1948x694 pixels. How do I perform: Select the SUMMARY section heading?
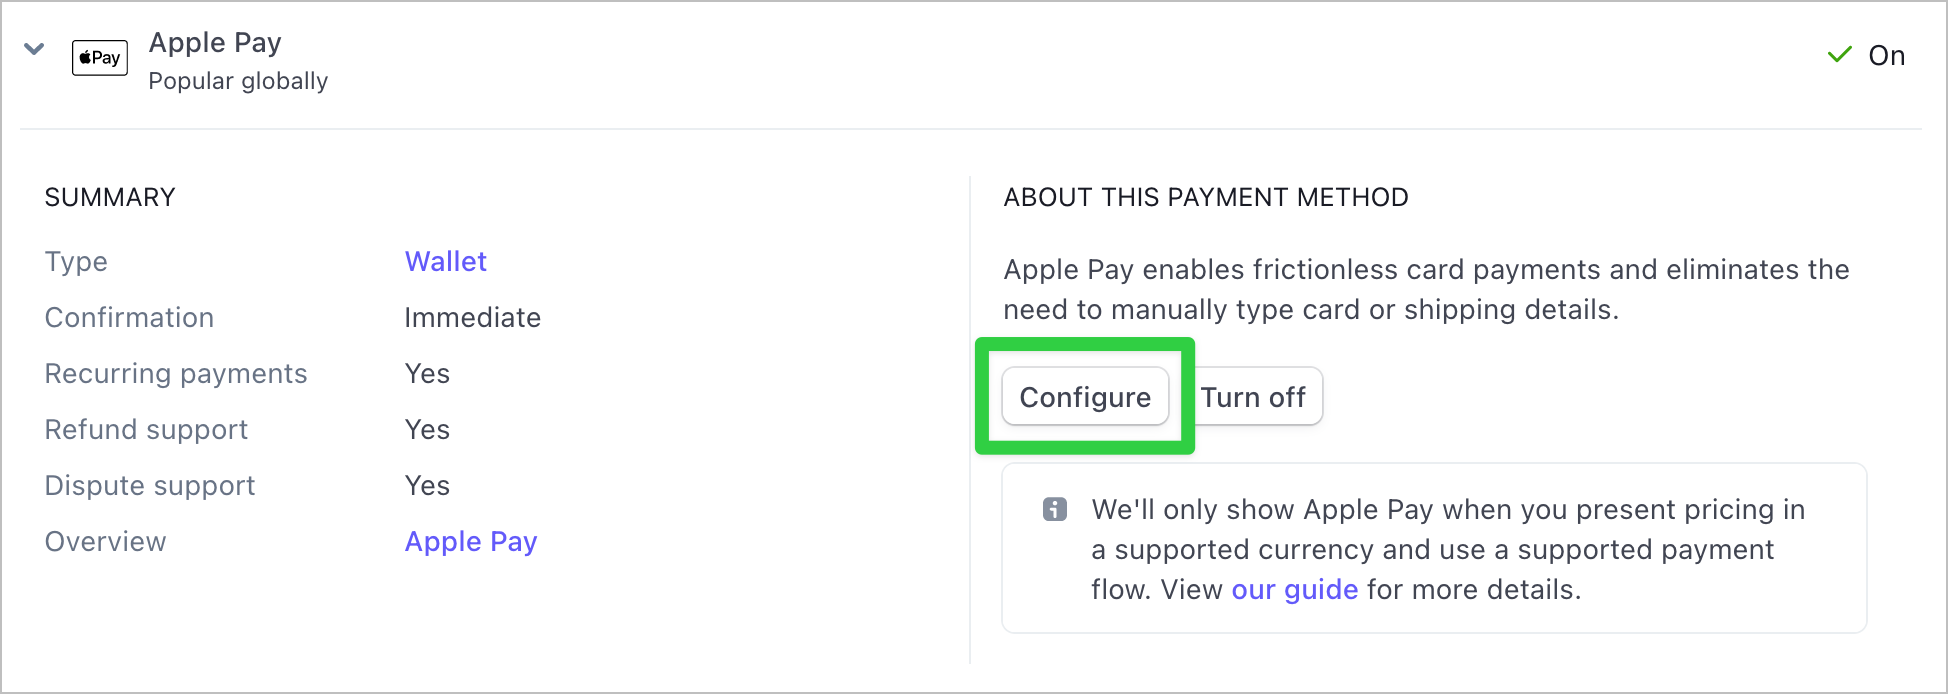[110, 197]
